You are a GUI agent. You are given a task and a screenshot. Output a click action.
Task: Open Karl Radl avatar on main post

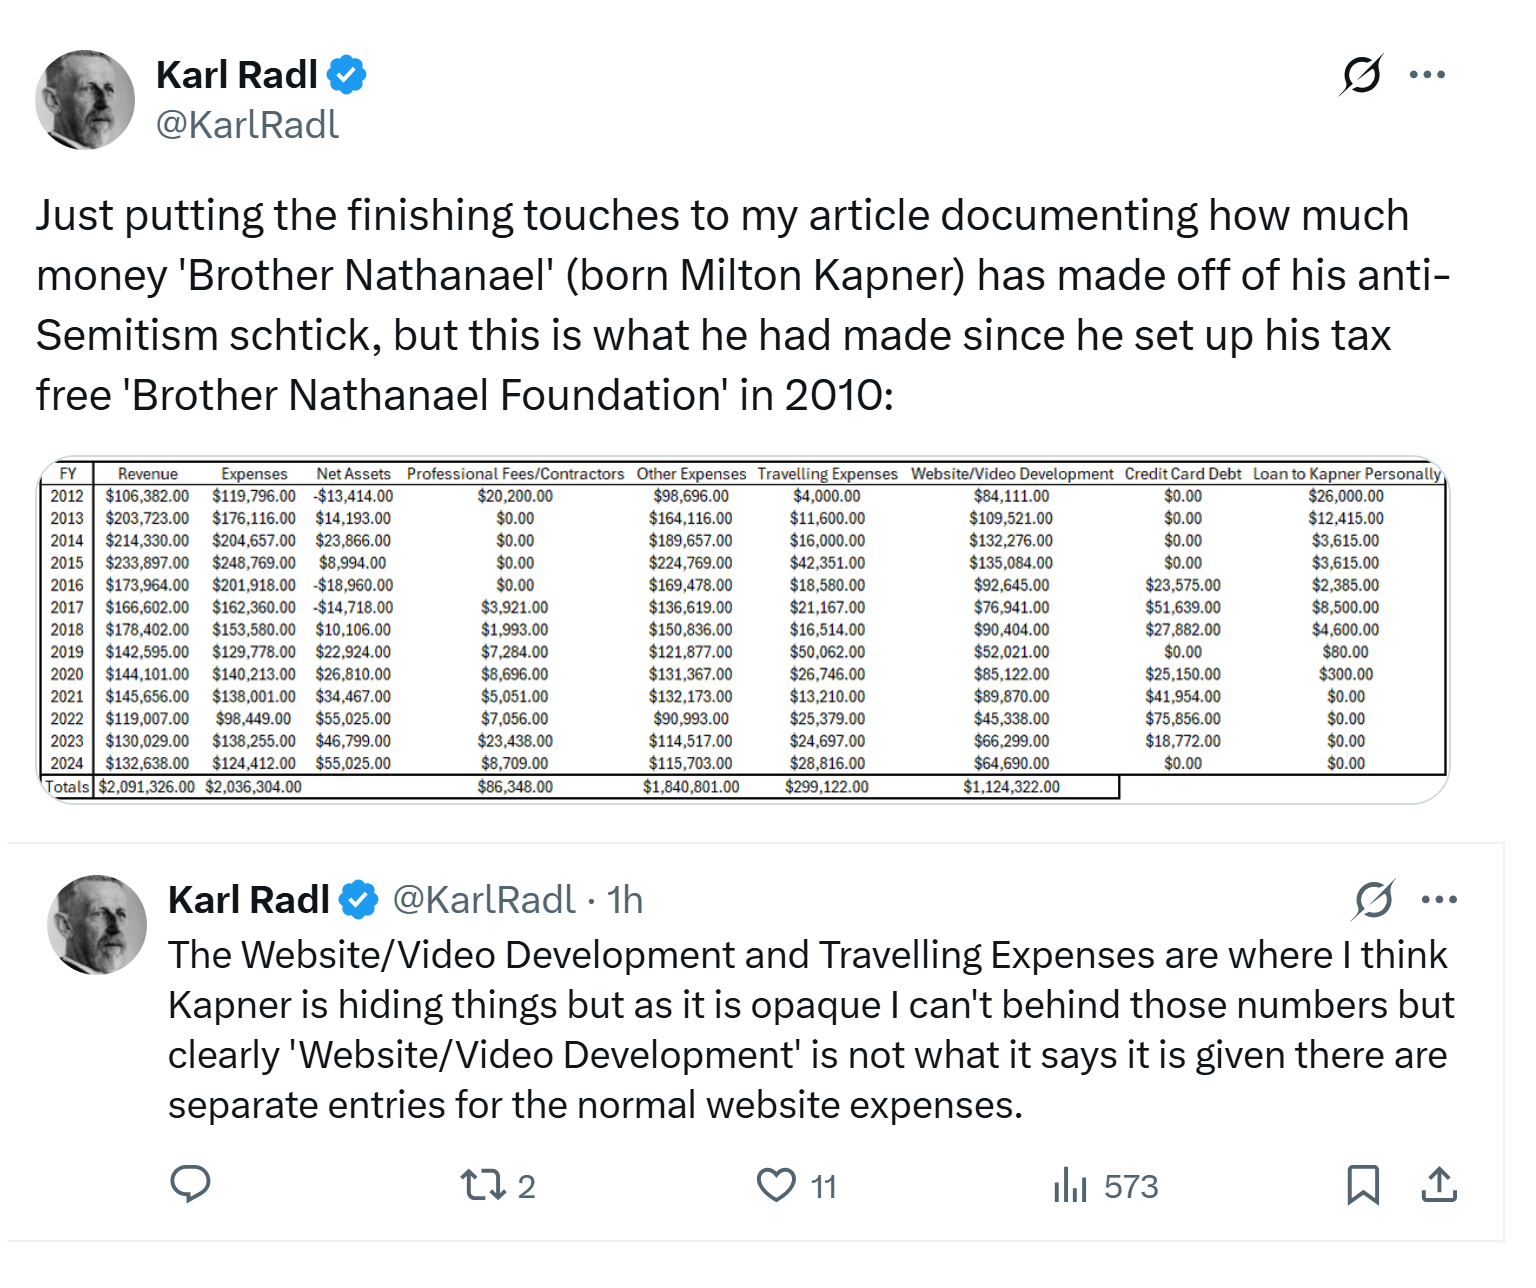point(85,100)
